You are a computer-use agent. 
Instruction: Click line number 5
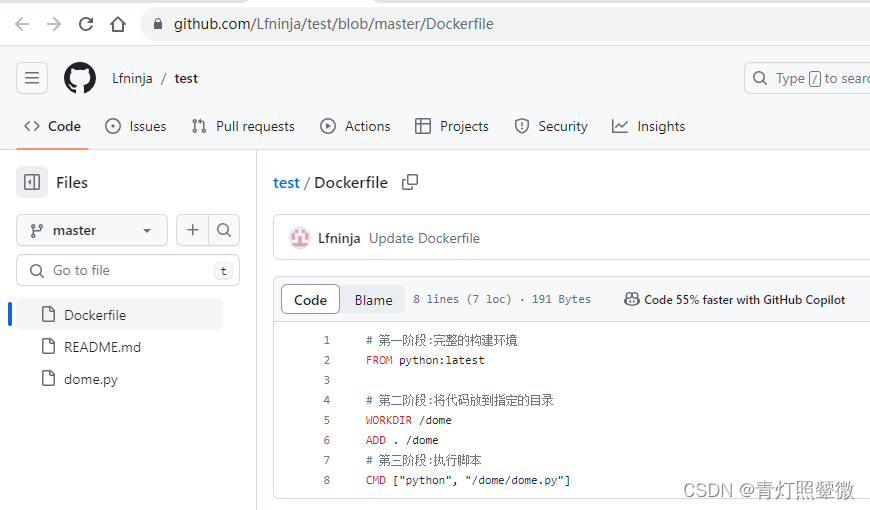(x=327, y=420)
